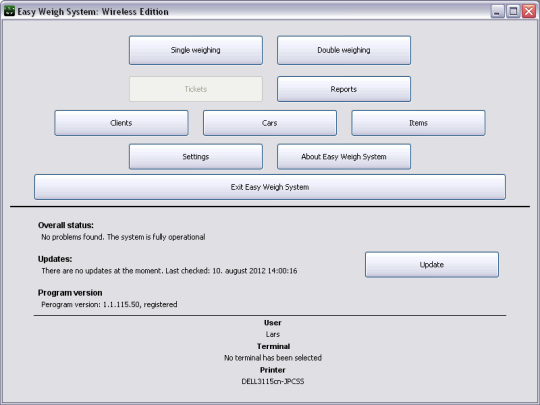
Task: Click the 'Program version' heading
Action: 70,293
